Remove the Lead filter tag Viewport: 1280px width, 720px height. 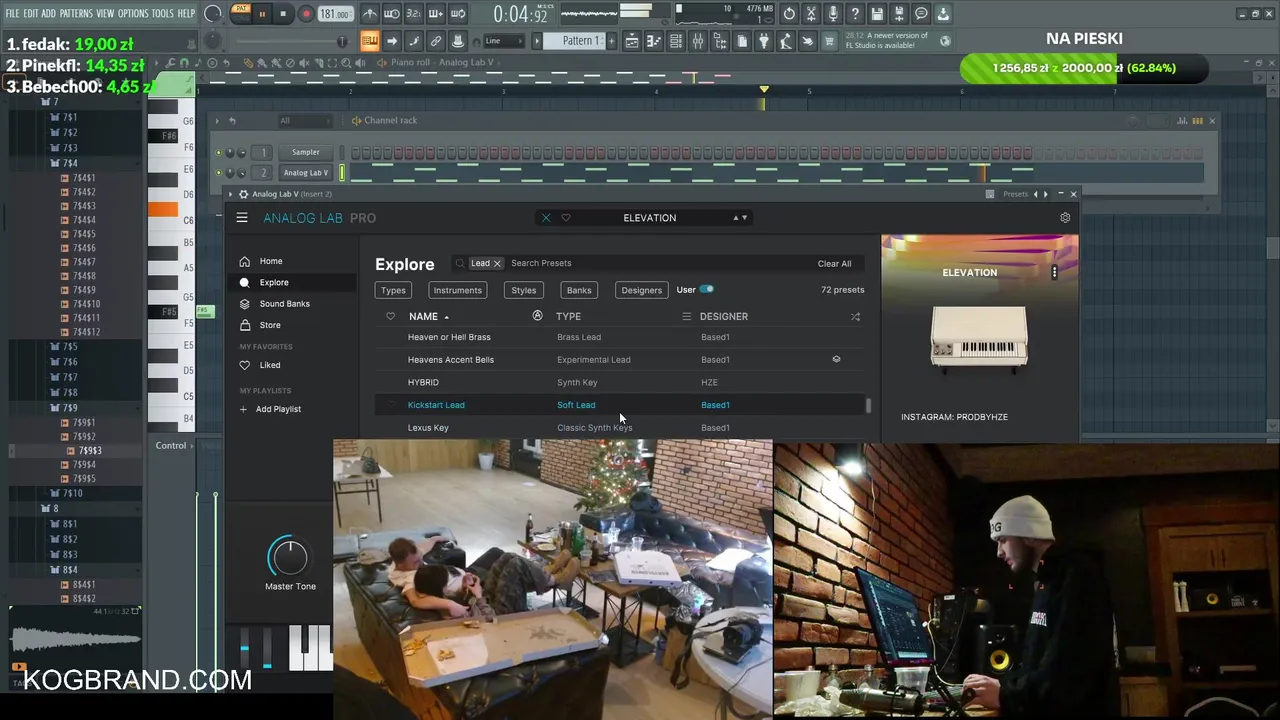tap(497, 264)
